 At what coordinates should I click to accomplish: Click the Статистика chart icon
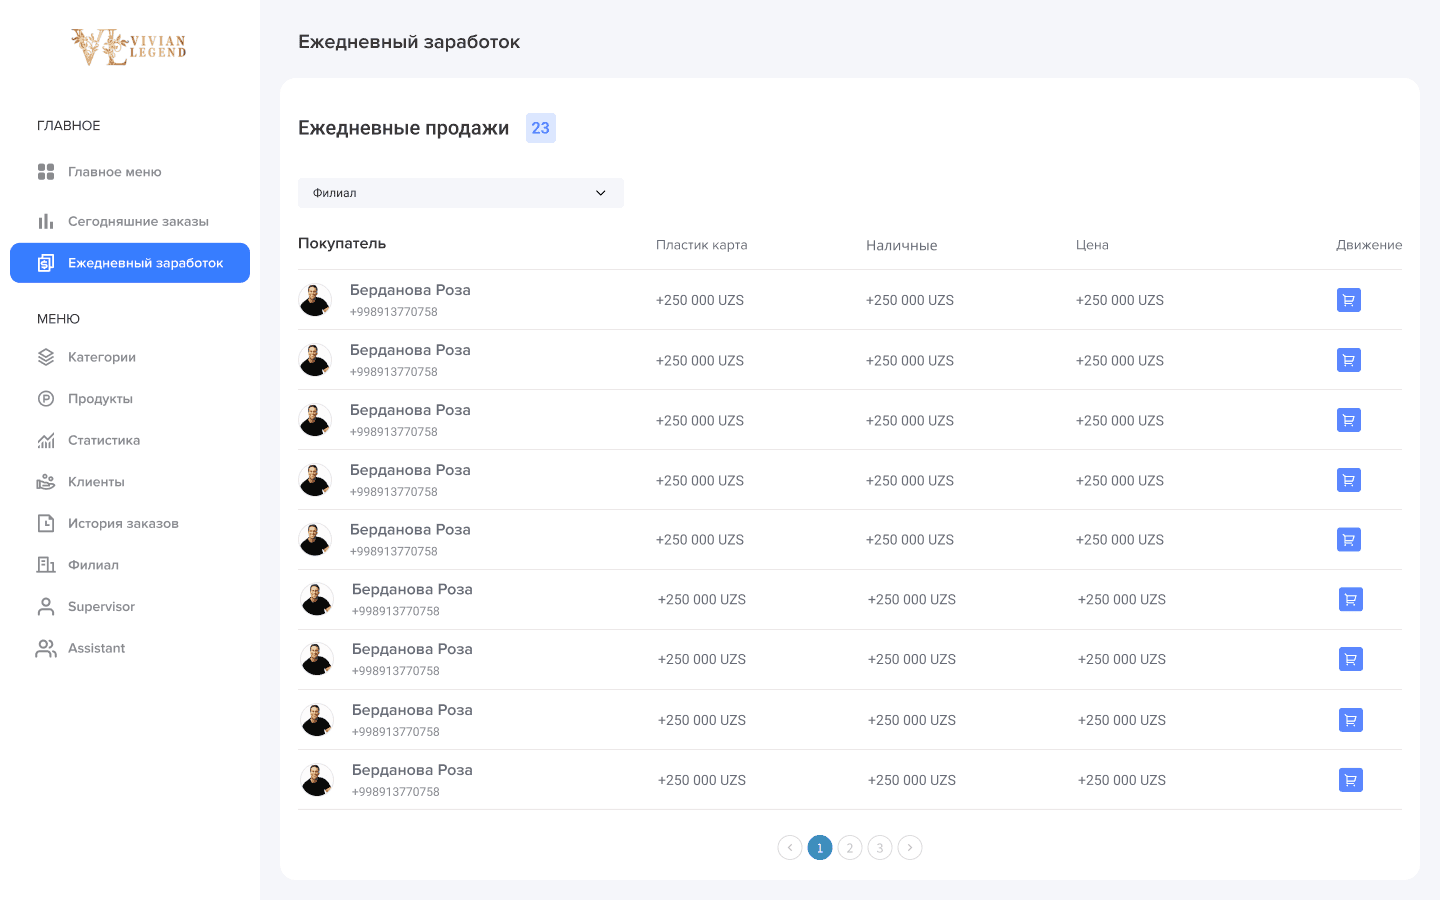click(46, 440)
